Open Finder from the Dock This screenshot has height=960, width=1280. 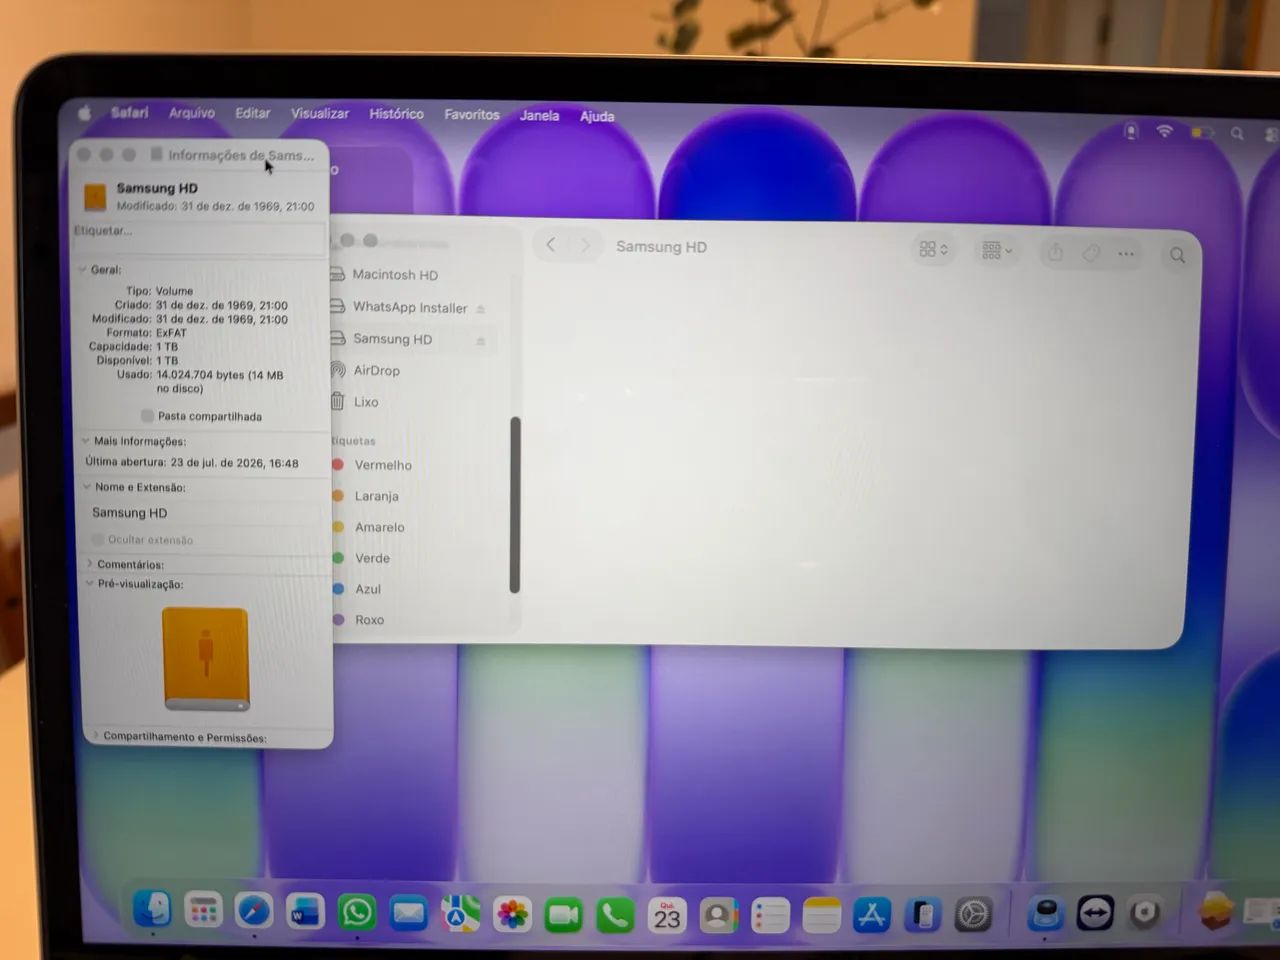[x=152, y=909]
